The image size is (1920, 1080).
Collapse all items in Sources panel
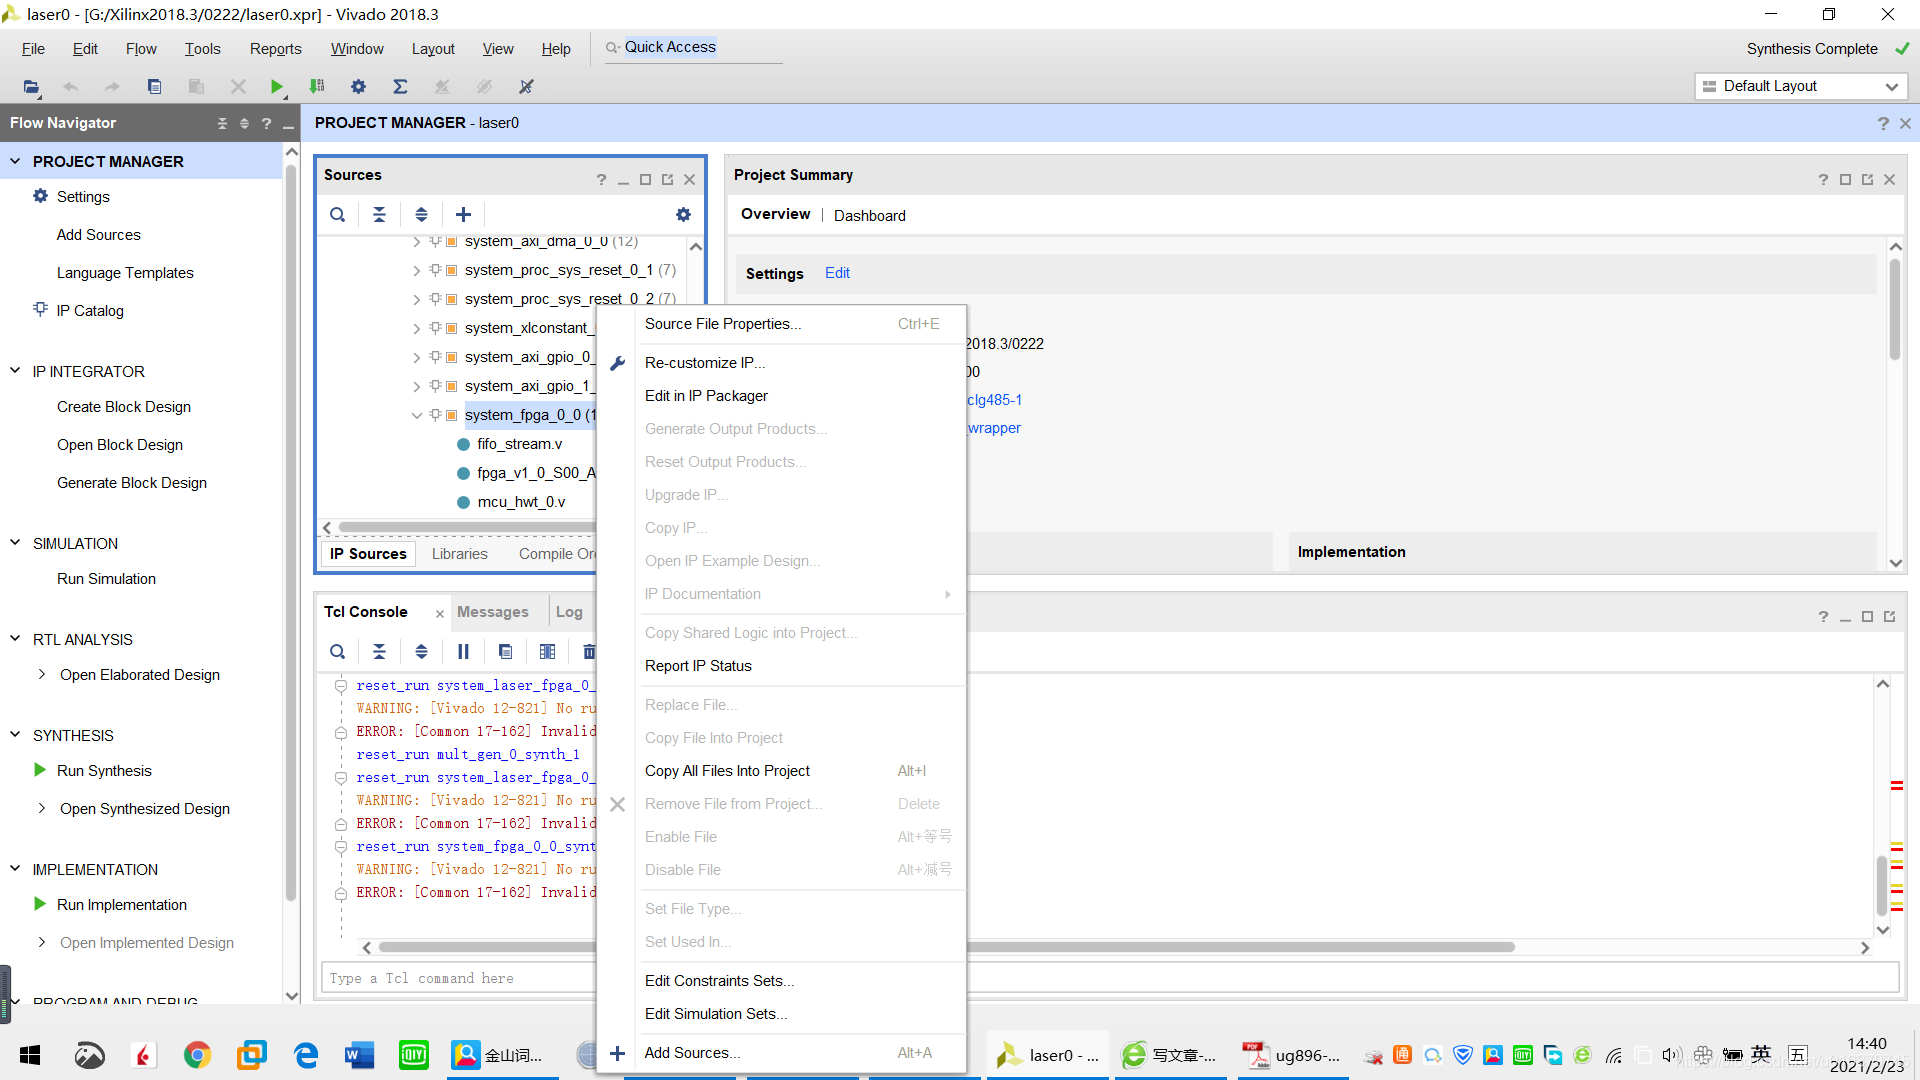[x=379, y=215]
